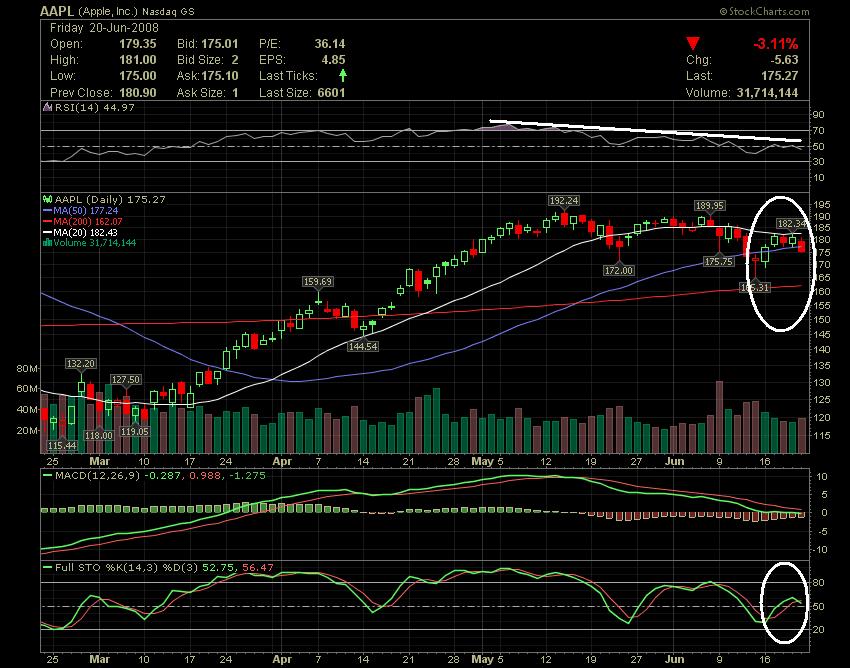Click the red stochastic %D value 56.47
The image size is (850, 668).
[258, 568]
